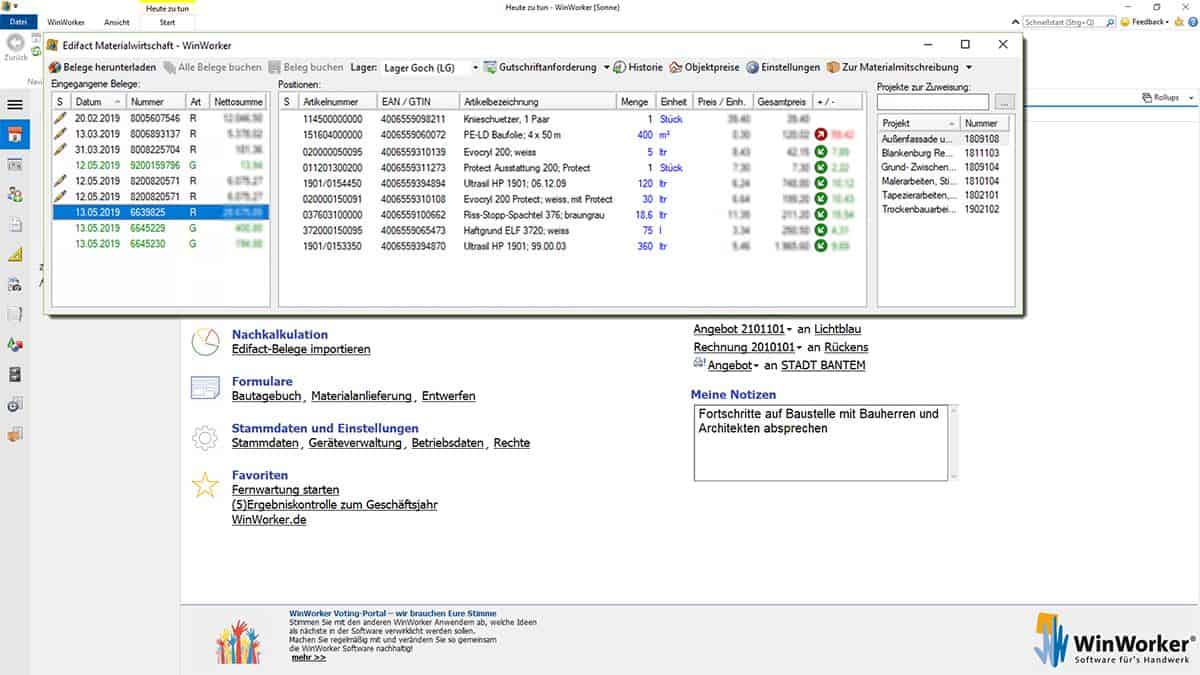Open the Gutschriftanforderung dropdown arrow

606,67
